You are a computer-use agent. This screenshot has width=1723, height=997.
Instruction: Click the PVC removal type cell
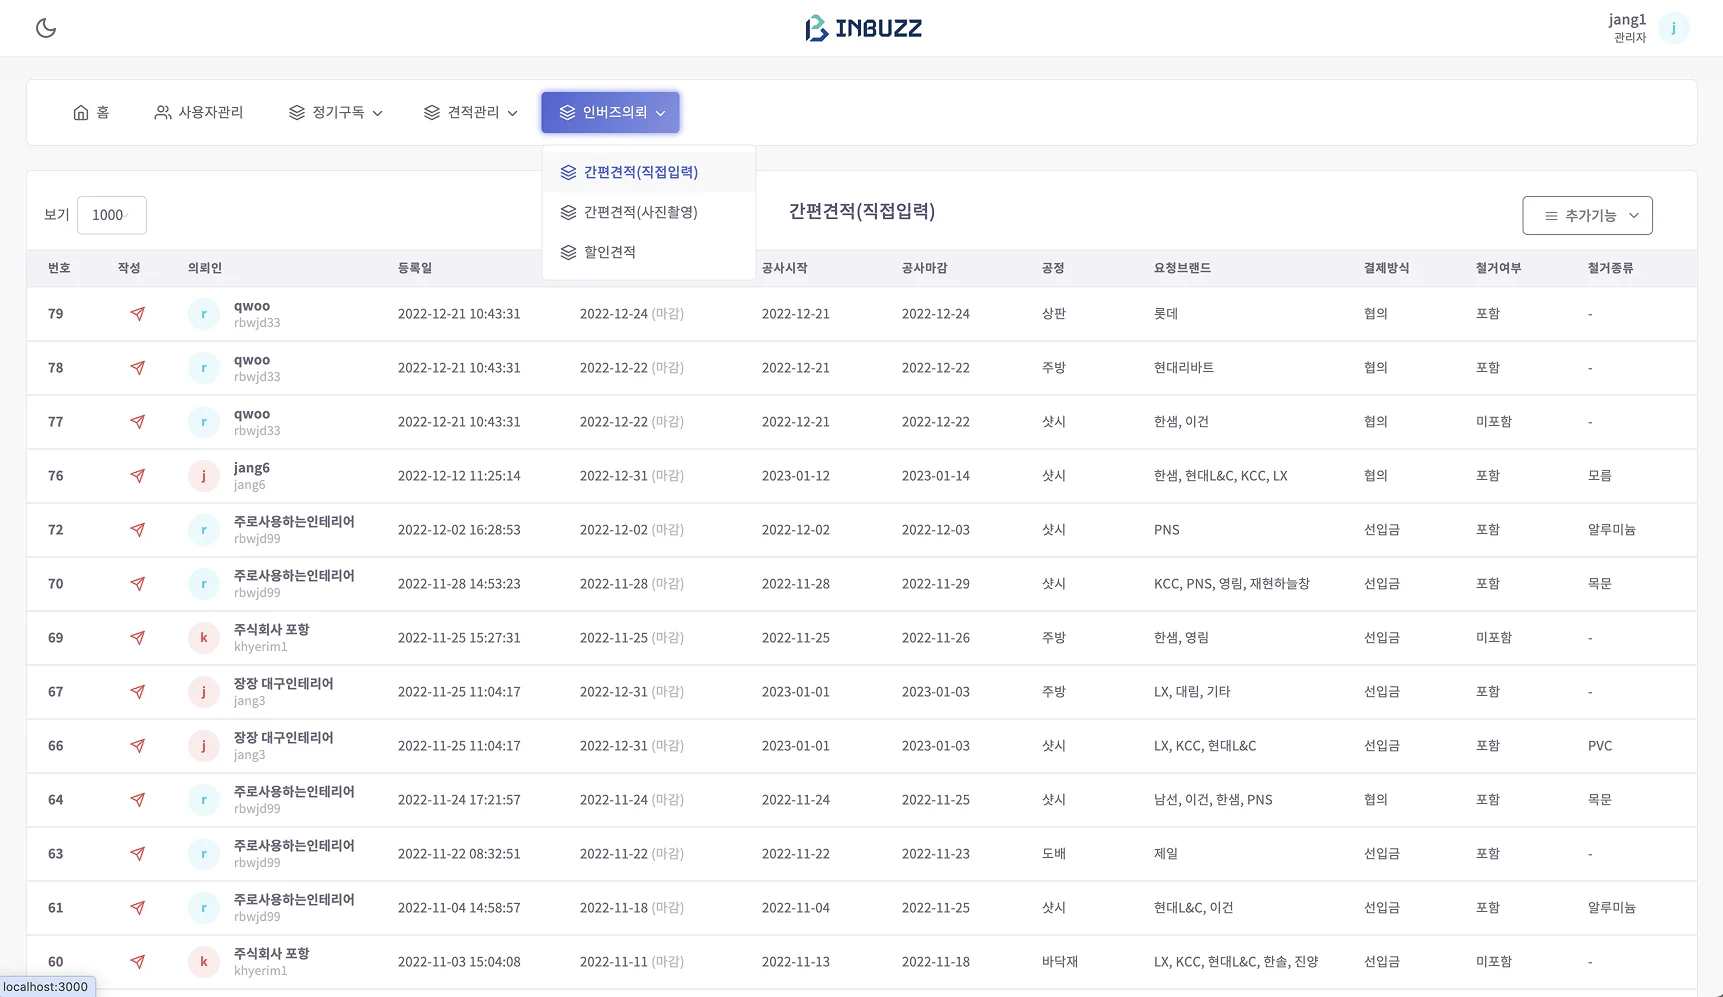[1600, 746]
